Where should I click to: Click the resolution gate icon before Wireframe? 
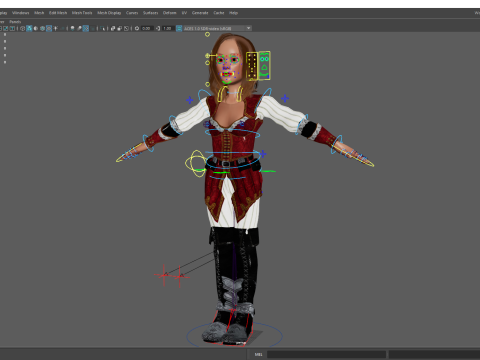12,28
